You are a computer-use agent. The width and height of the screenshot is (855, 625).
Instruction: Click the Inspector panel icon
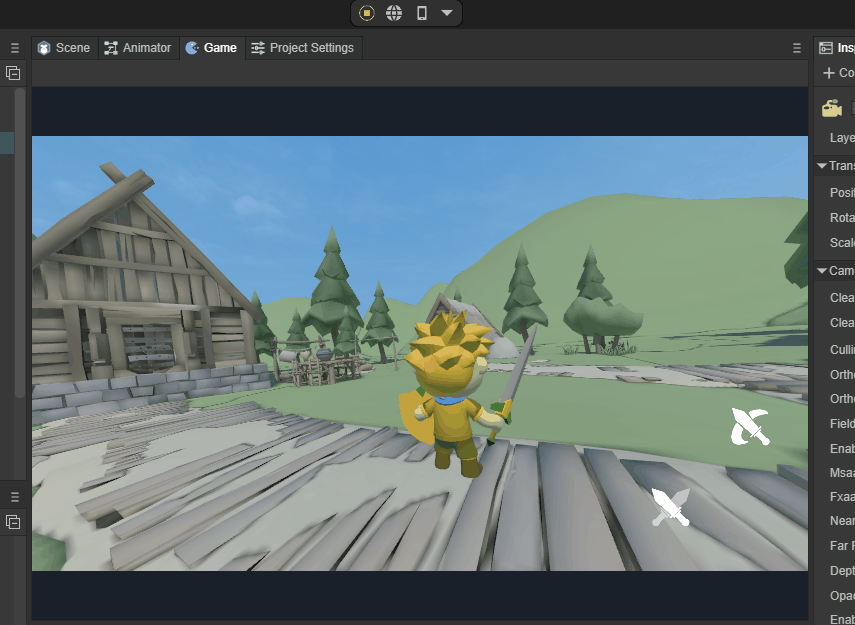825,48
